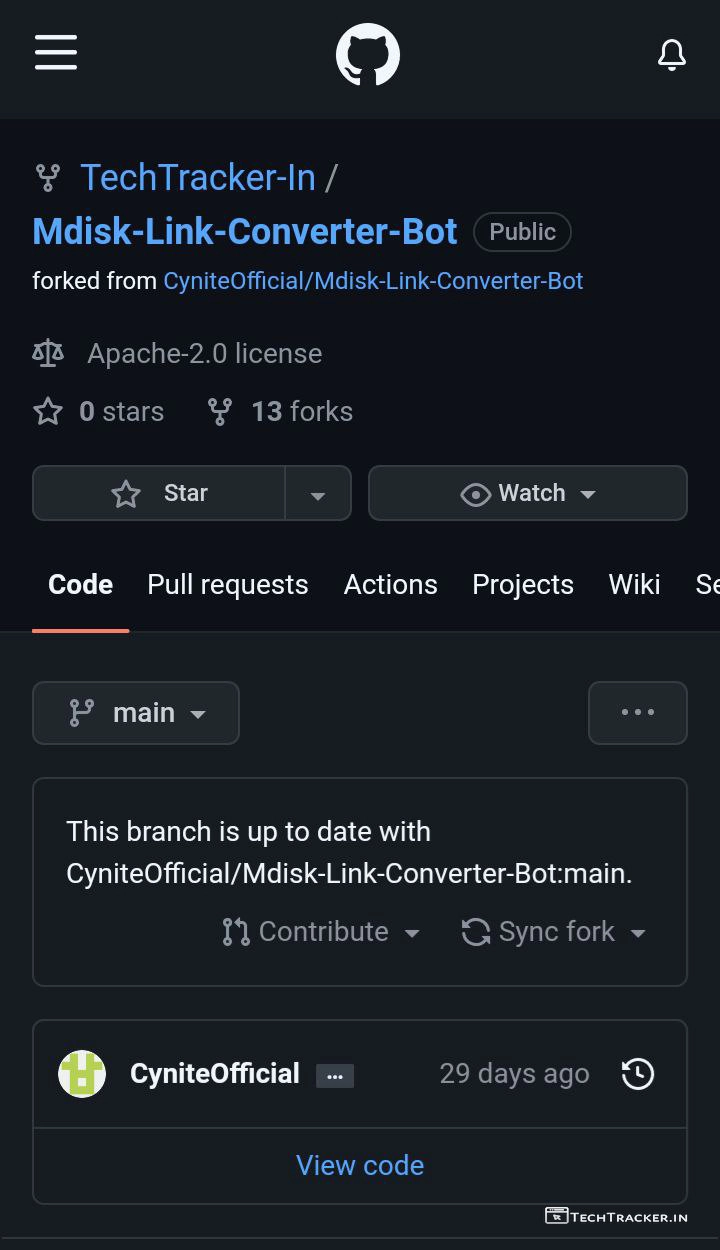
Task: Switch to the Actions tab
Action: (x=391, y=585)
